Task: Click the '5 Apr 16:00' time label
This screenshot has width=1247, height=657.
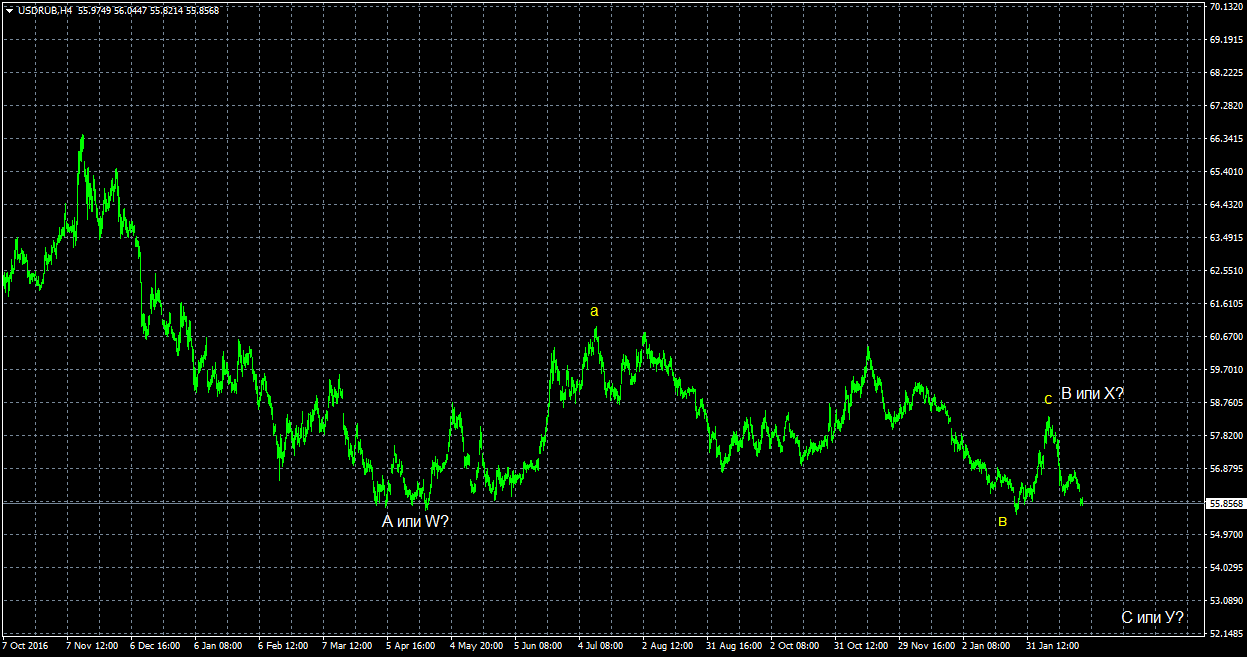Action: point(411,646)
